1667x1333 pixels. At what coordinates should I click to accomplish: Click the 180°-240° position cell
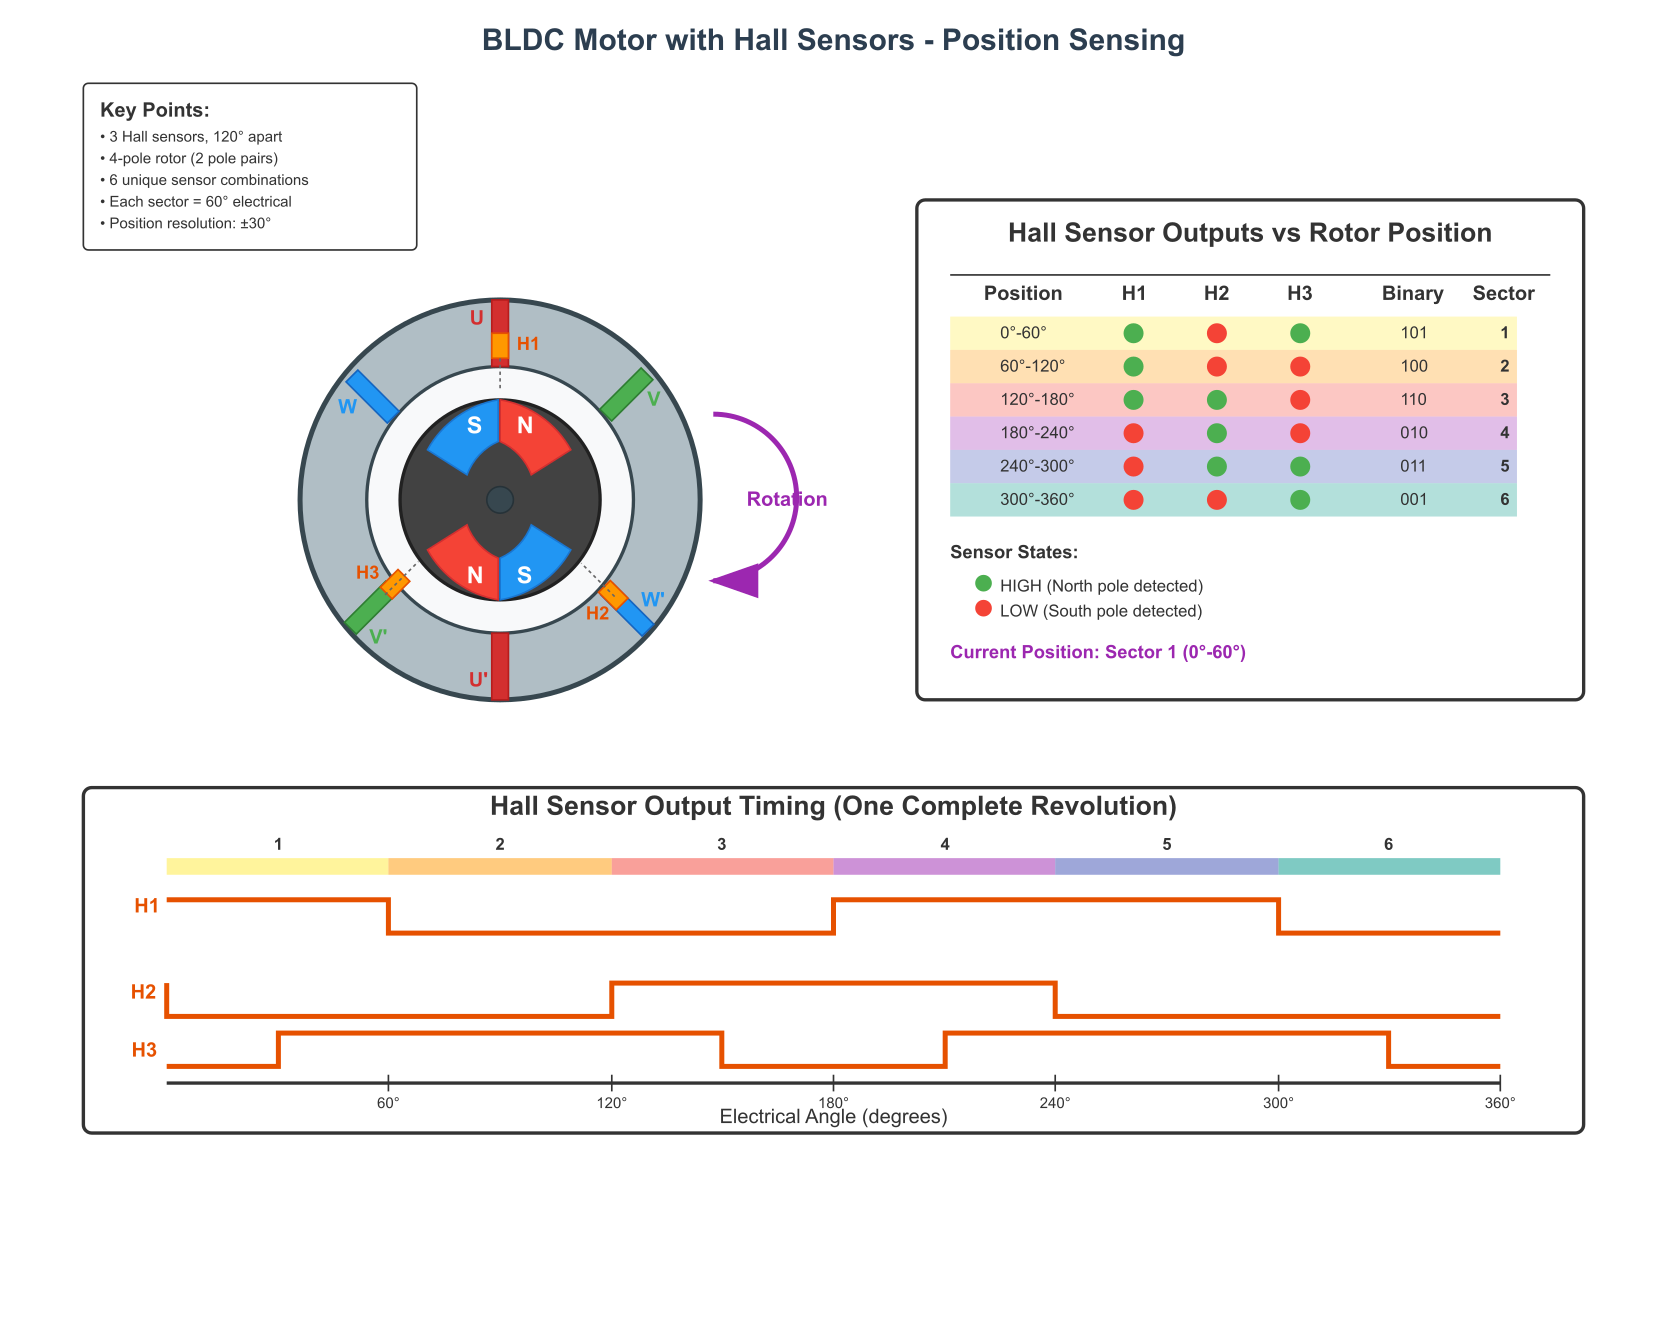click(x=1037, y=433)
